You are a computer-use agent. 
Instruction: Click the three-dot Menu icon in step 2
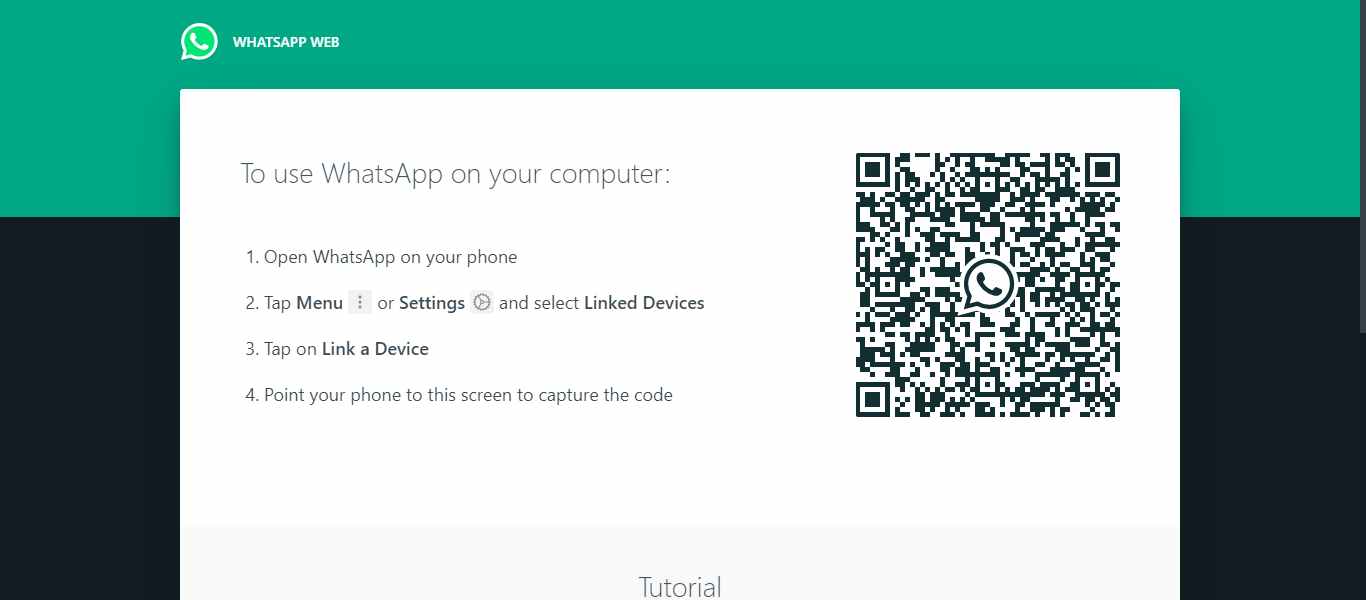click(360, 303)
